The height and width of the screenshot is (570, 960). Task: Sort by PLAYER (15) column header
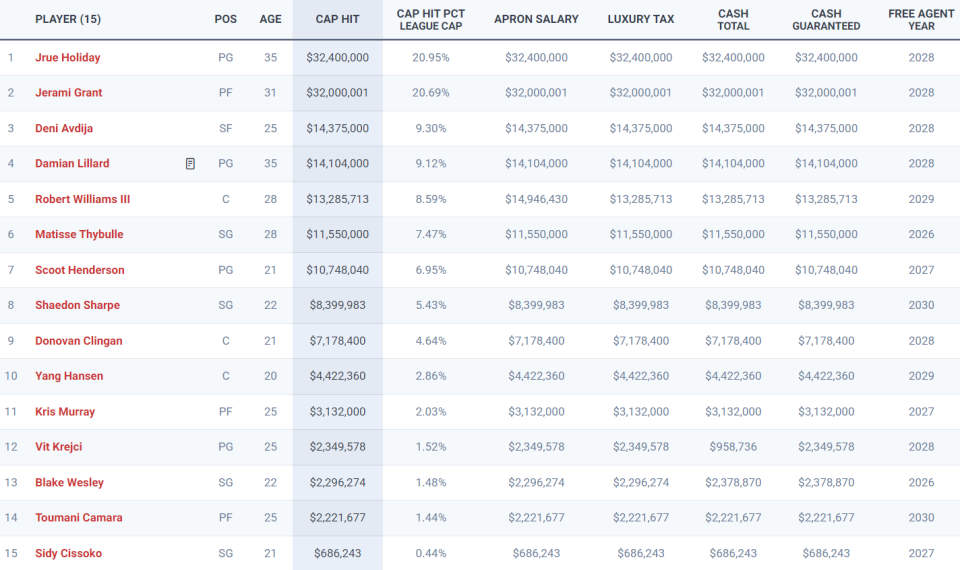click(x=68, y=19)
